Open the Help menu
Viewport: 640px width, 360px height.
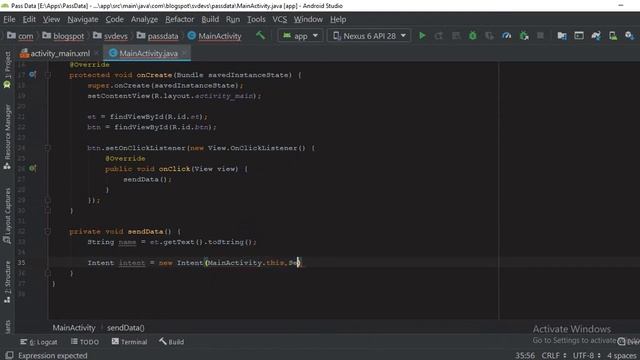(x=338, y=19)
